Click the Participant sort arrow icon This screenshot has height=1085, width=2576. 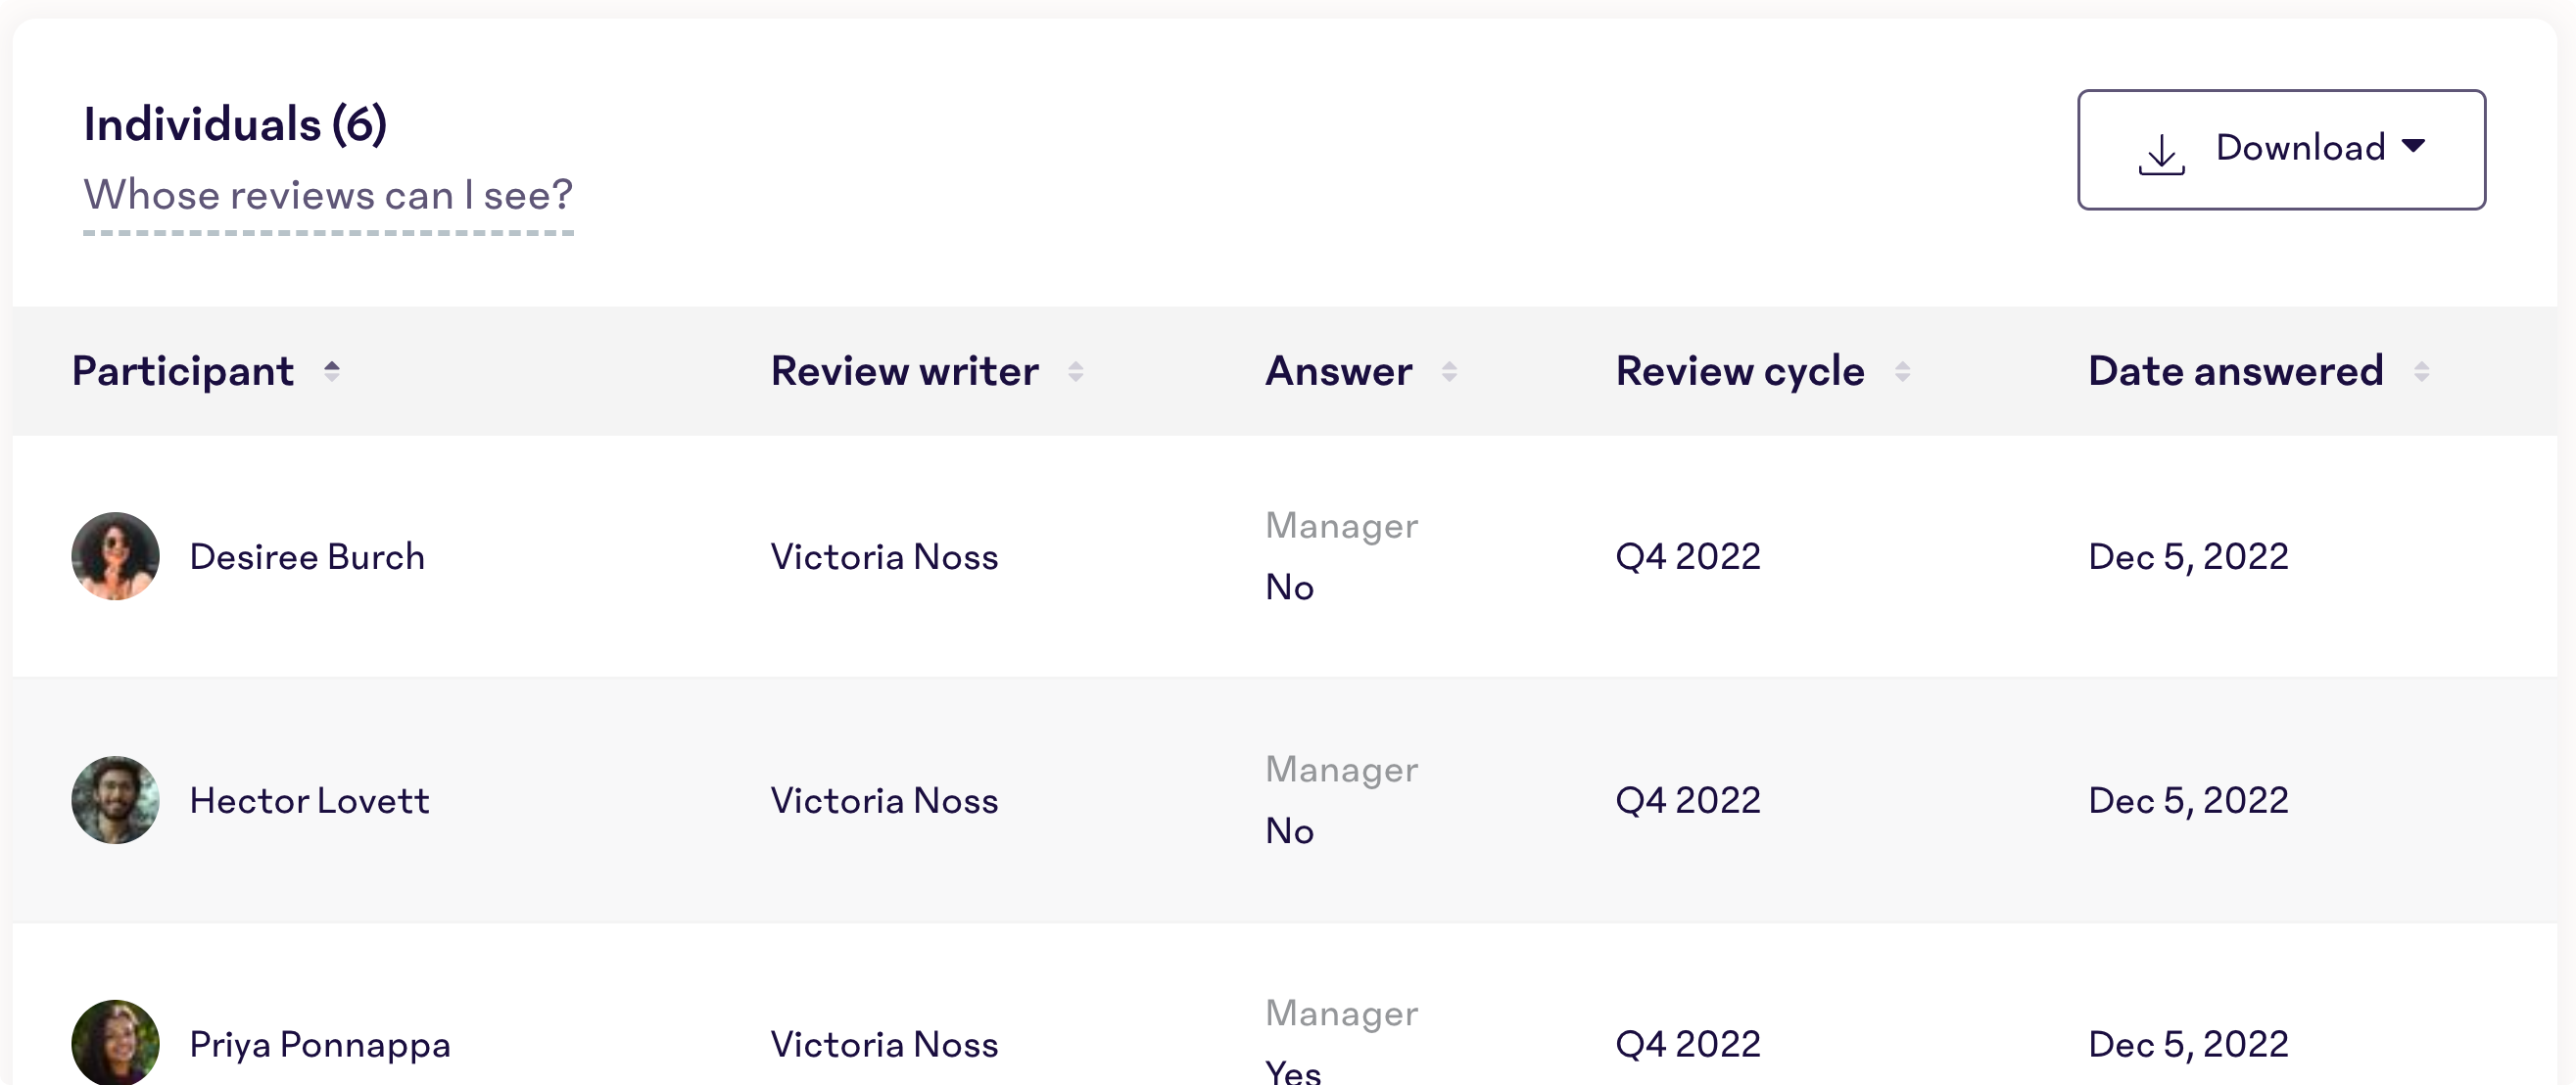(332, 372)
